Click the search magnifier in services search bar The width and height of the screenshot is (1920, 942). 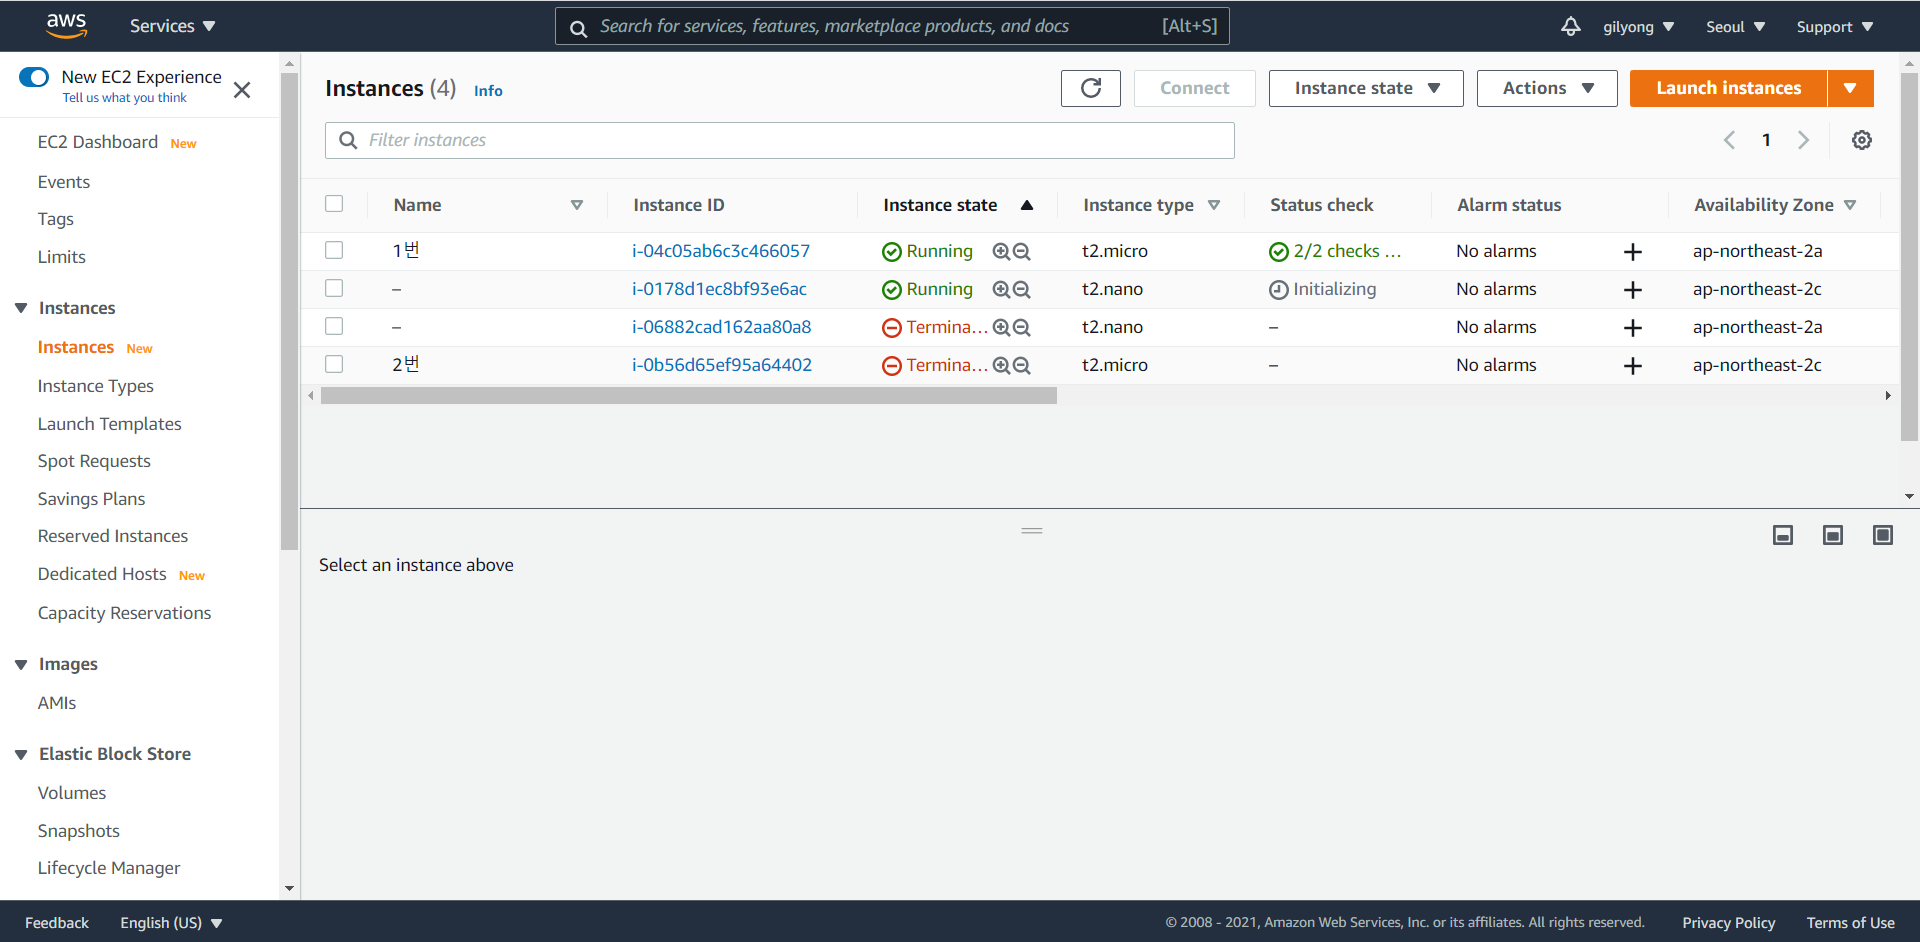tap(578, 28)
